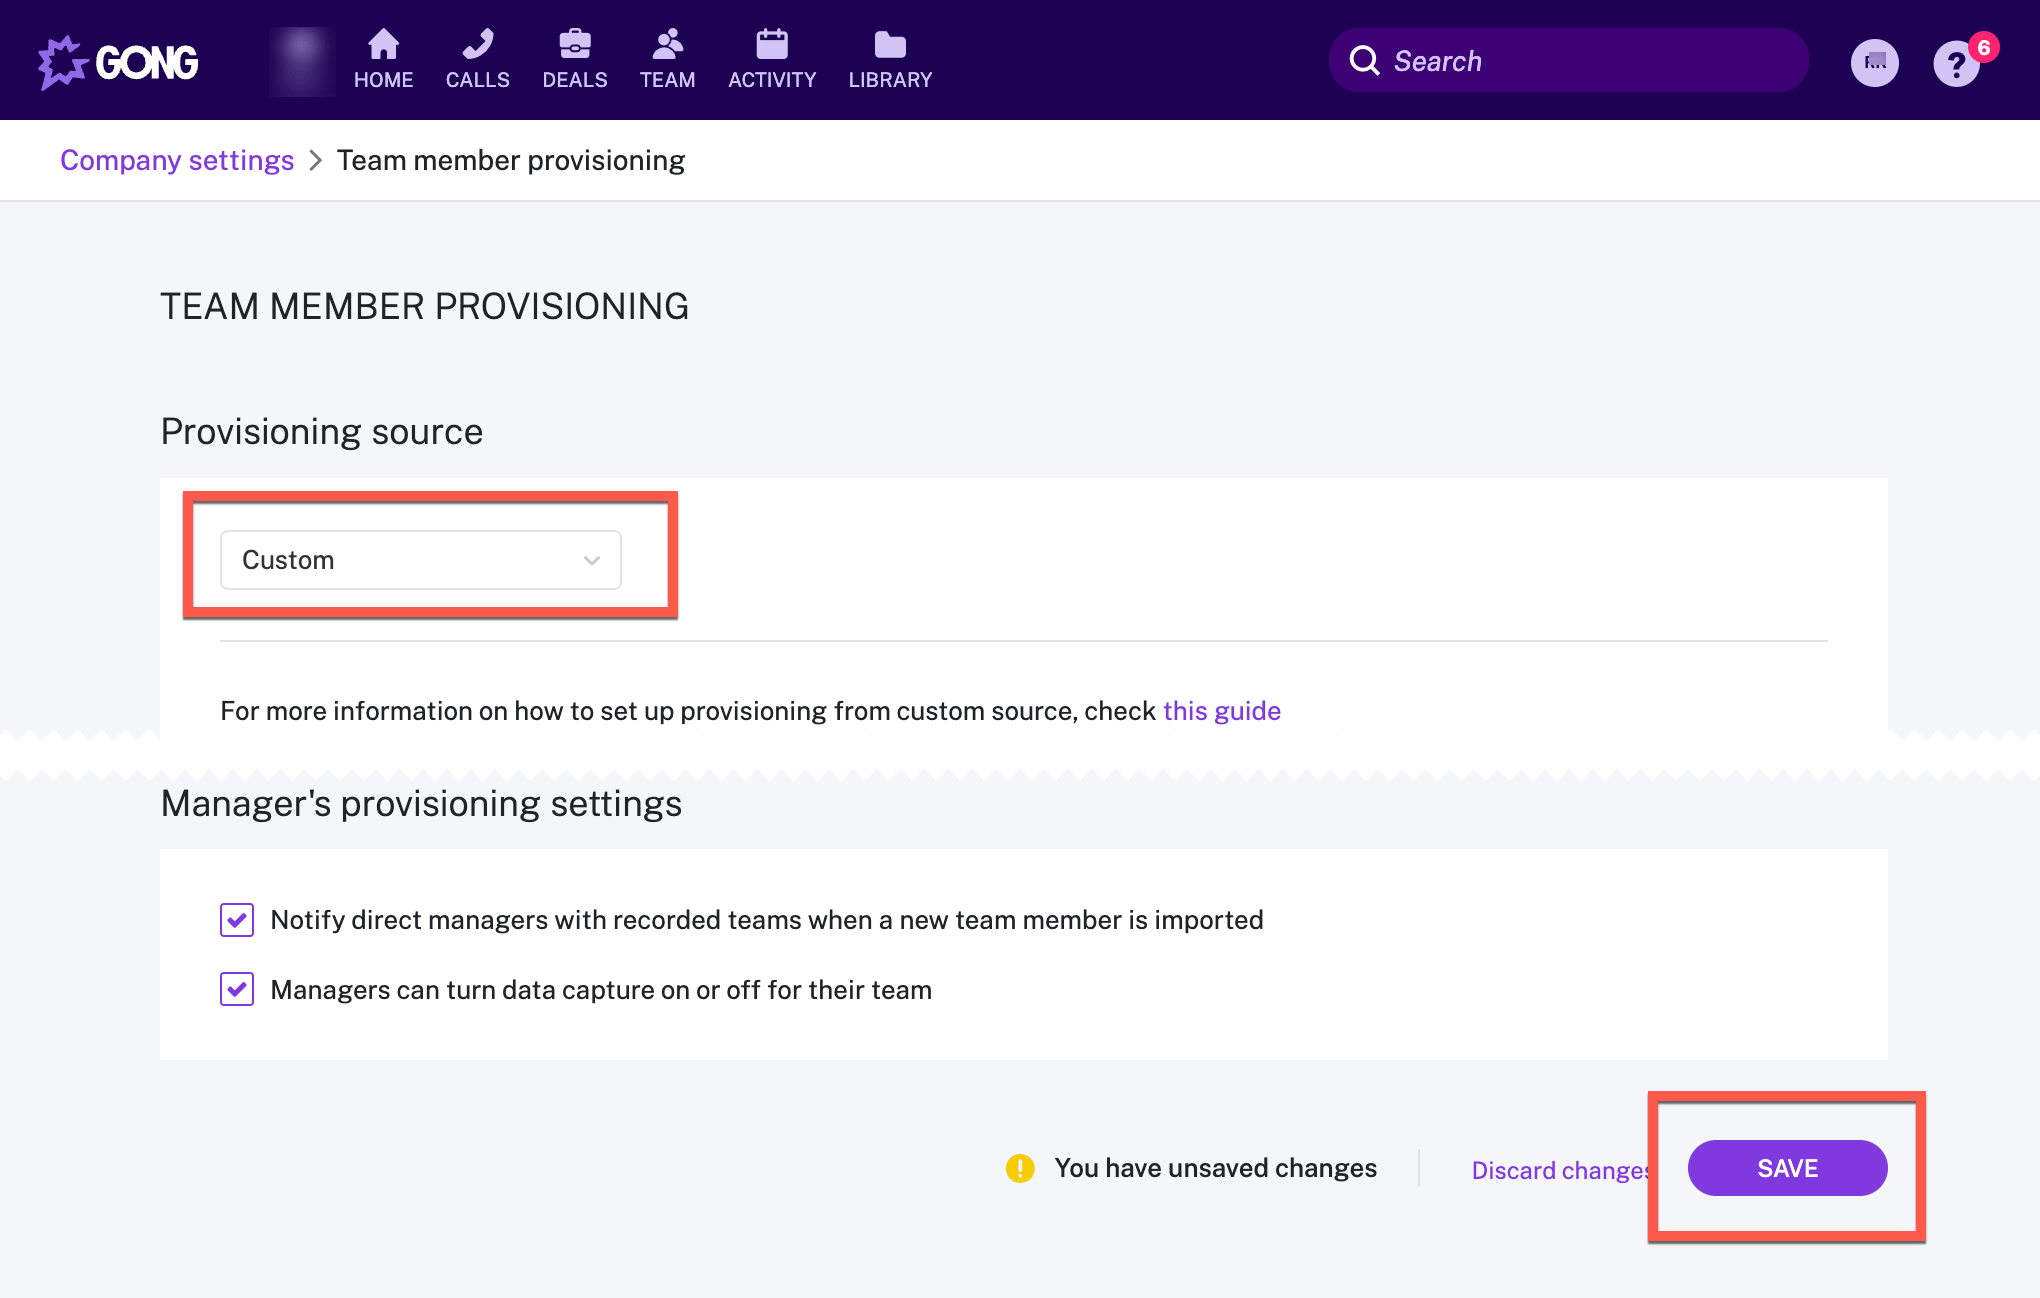Click the SAVE button
2040x1298 pixels.
1787,1168
